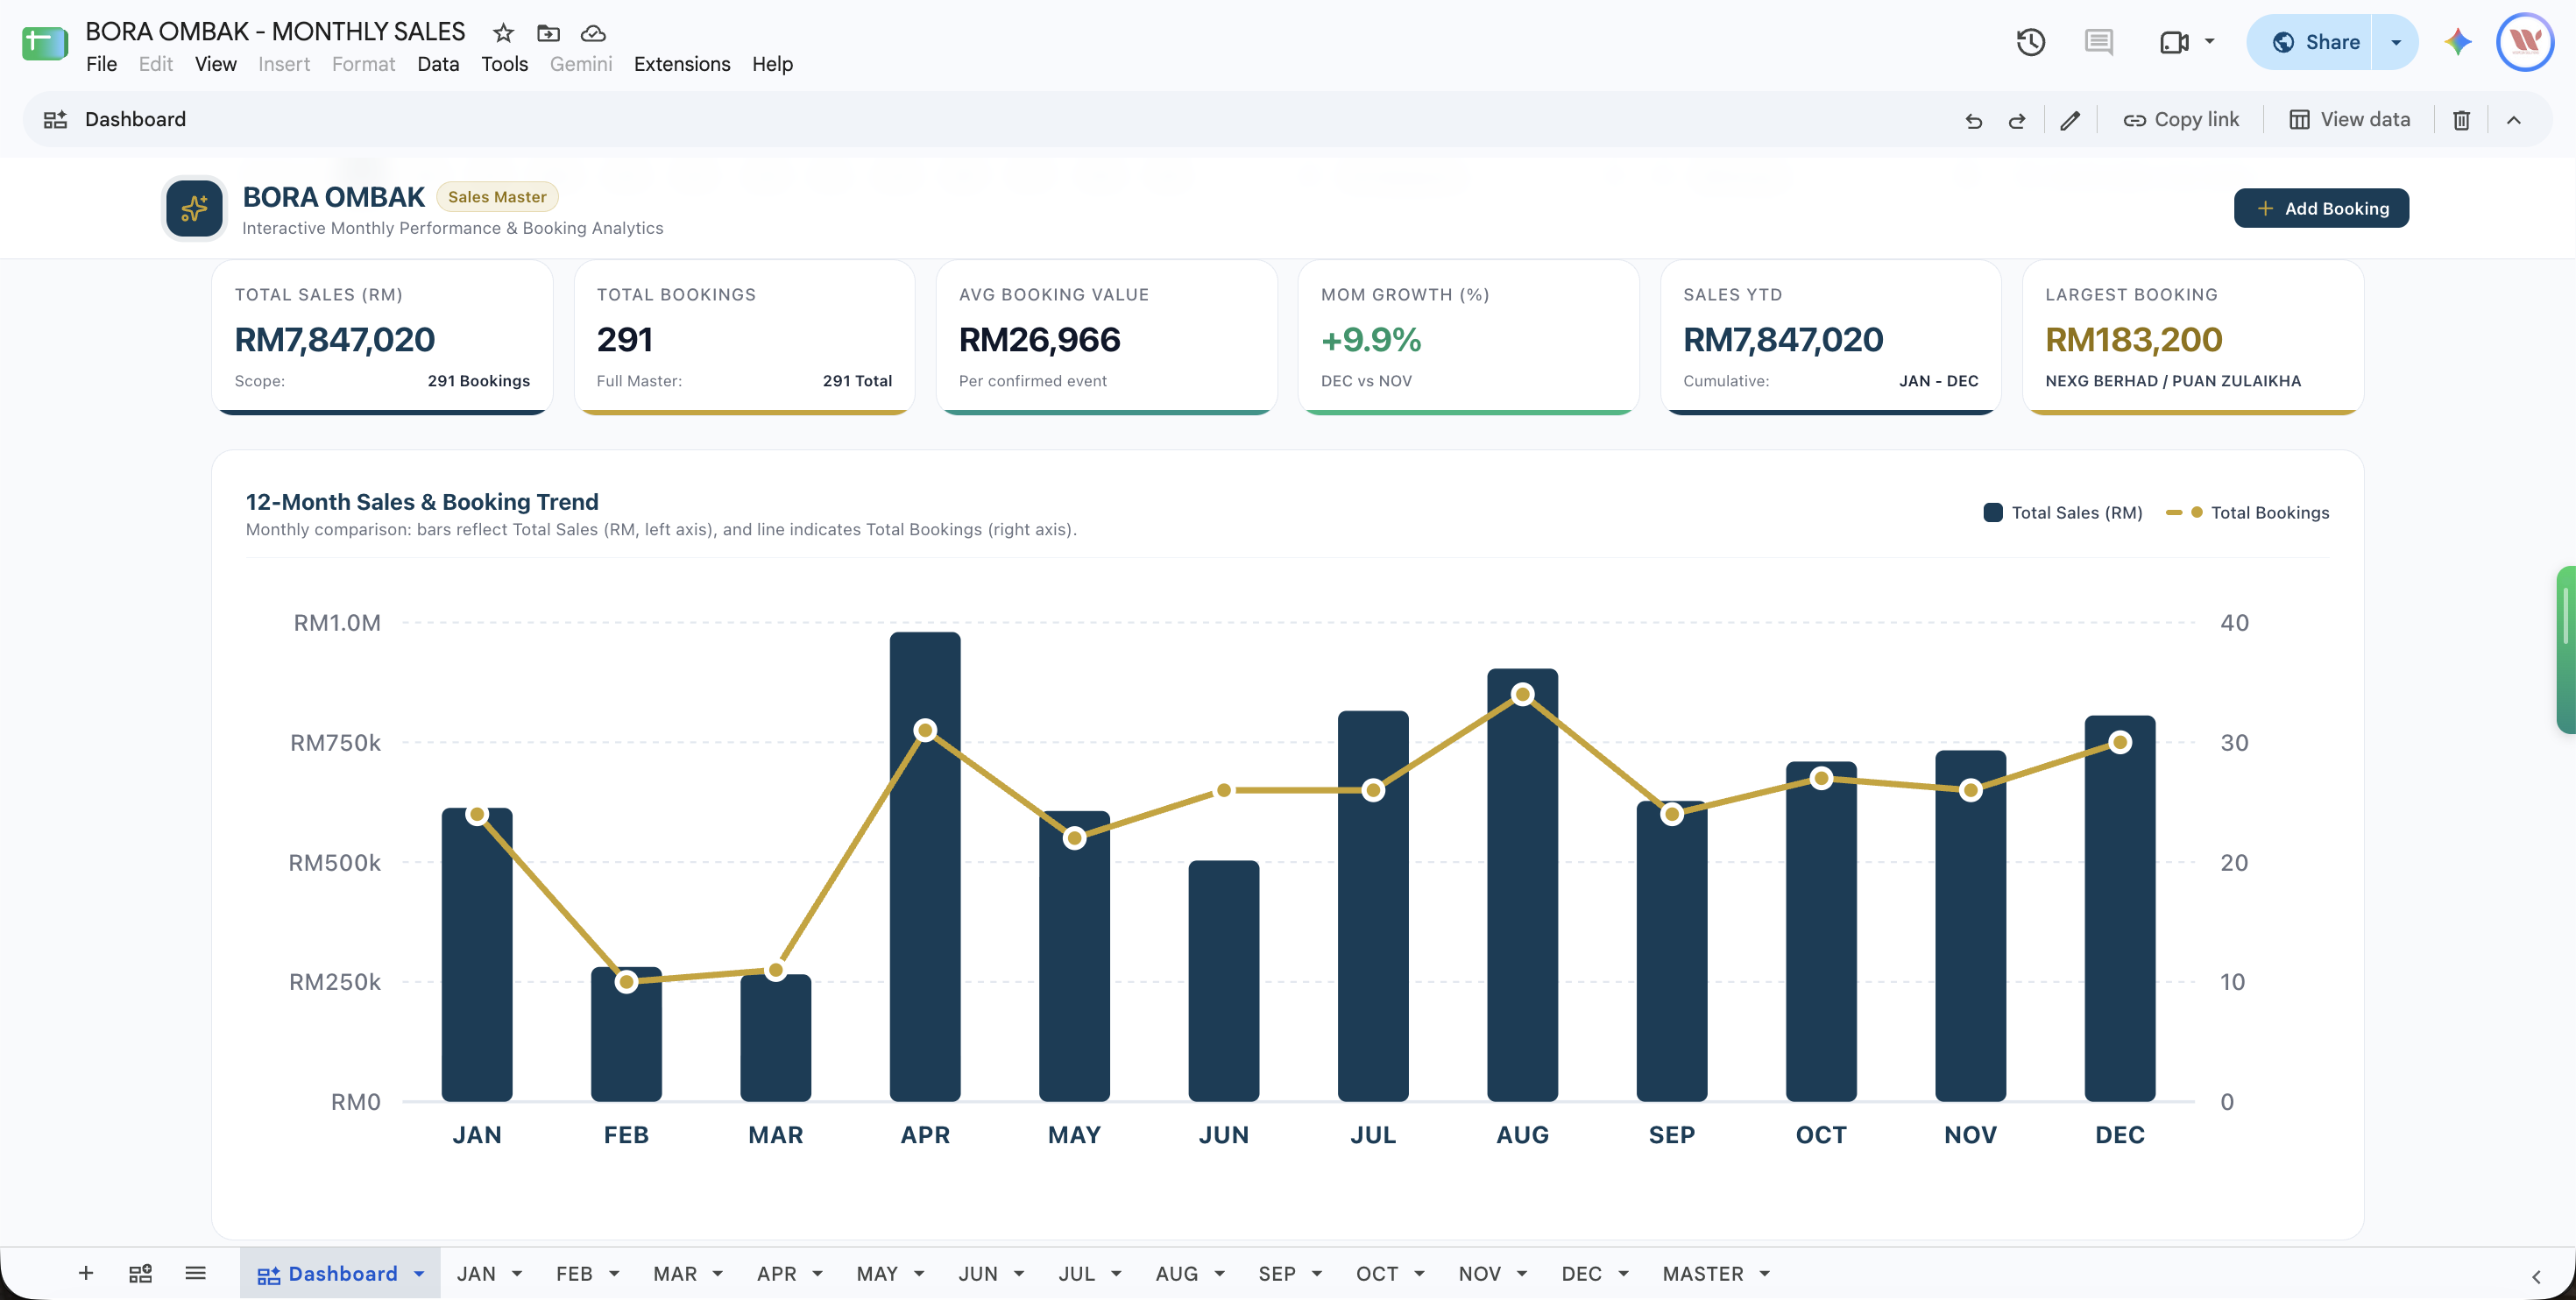The image size is (2576, 1300).
Task: Star the BORA OMBAK spreadsheet
Action: [x=503, y=33]
